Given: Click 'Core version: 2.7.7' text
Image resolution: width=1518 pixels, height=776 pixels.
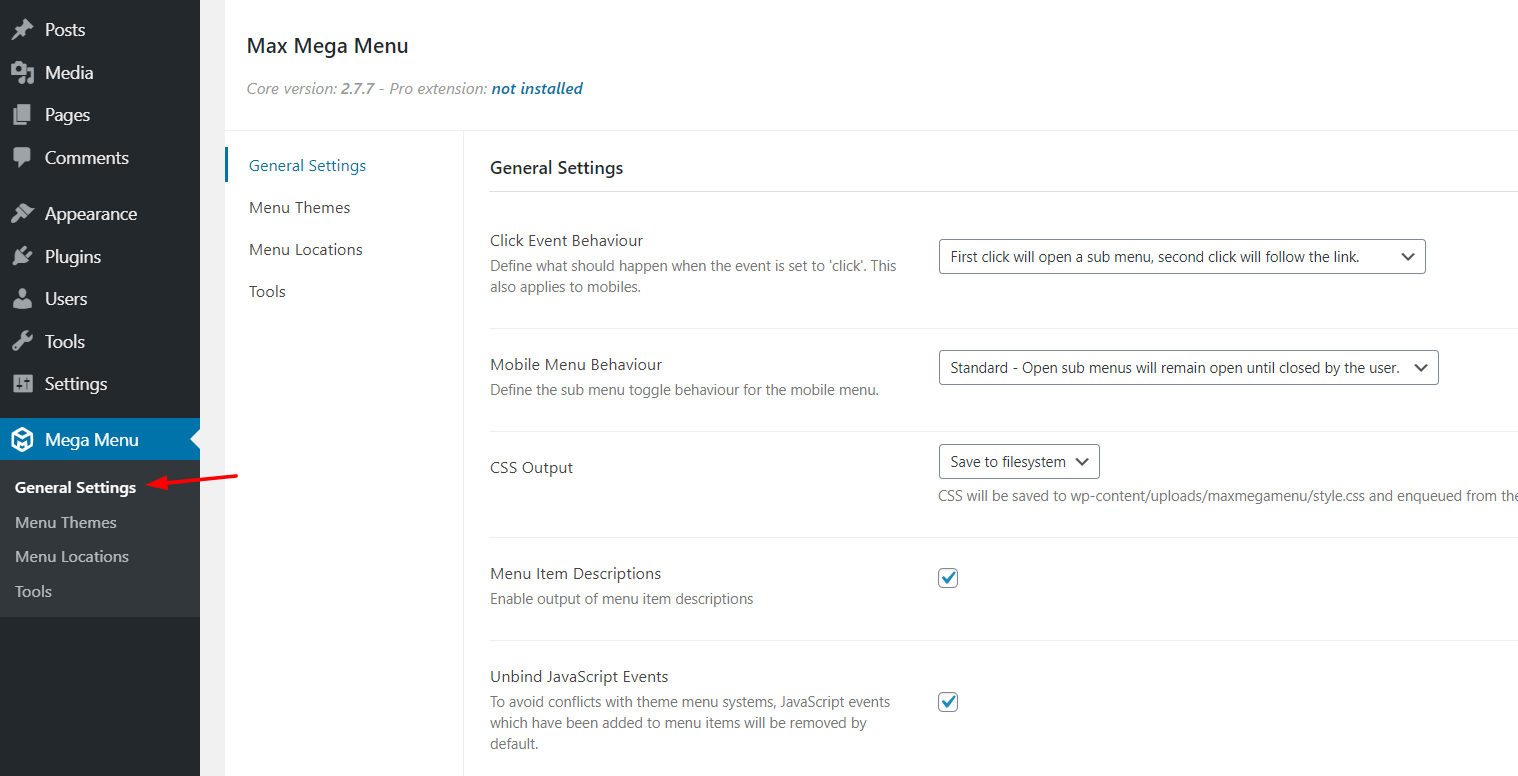Looking at the screenshot, I should (310, 89).
